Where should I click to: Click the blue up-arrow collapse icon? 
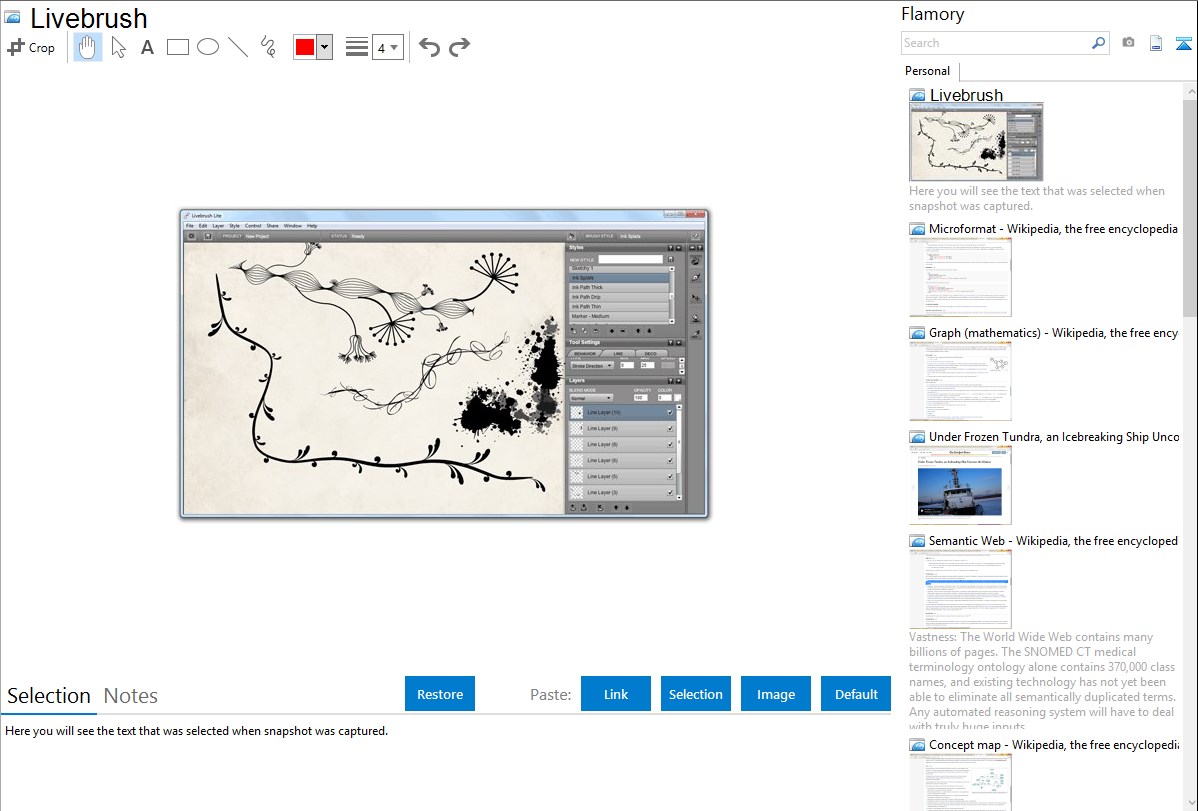click(x=1183, y=44)
